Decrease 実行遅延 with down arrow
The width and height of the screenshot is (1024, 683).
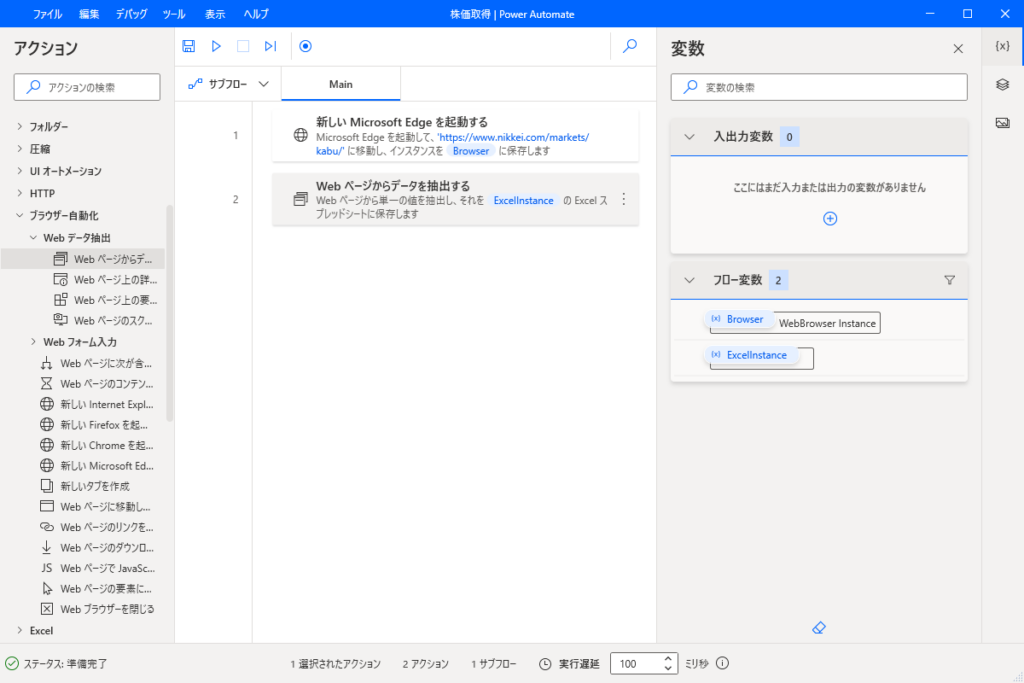tap(667, 669)
